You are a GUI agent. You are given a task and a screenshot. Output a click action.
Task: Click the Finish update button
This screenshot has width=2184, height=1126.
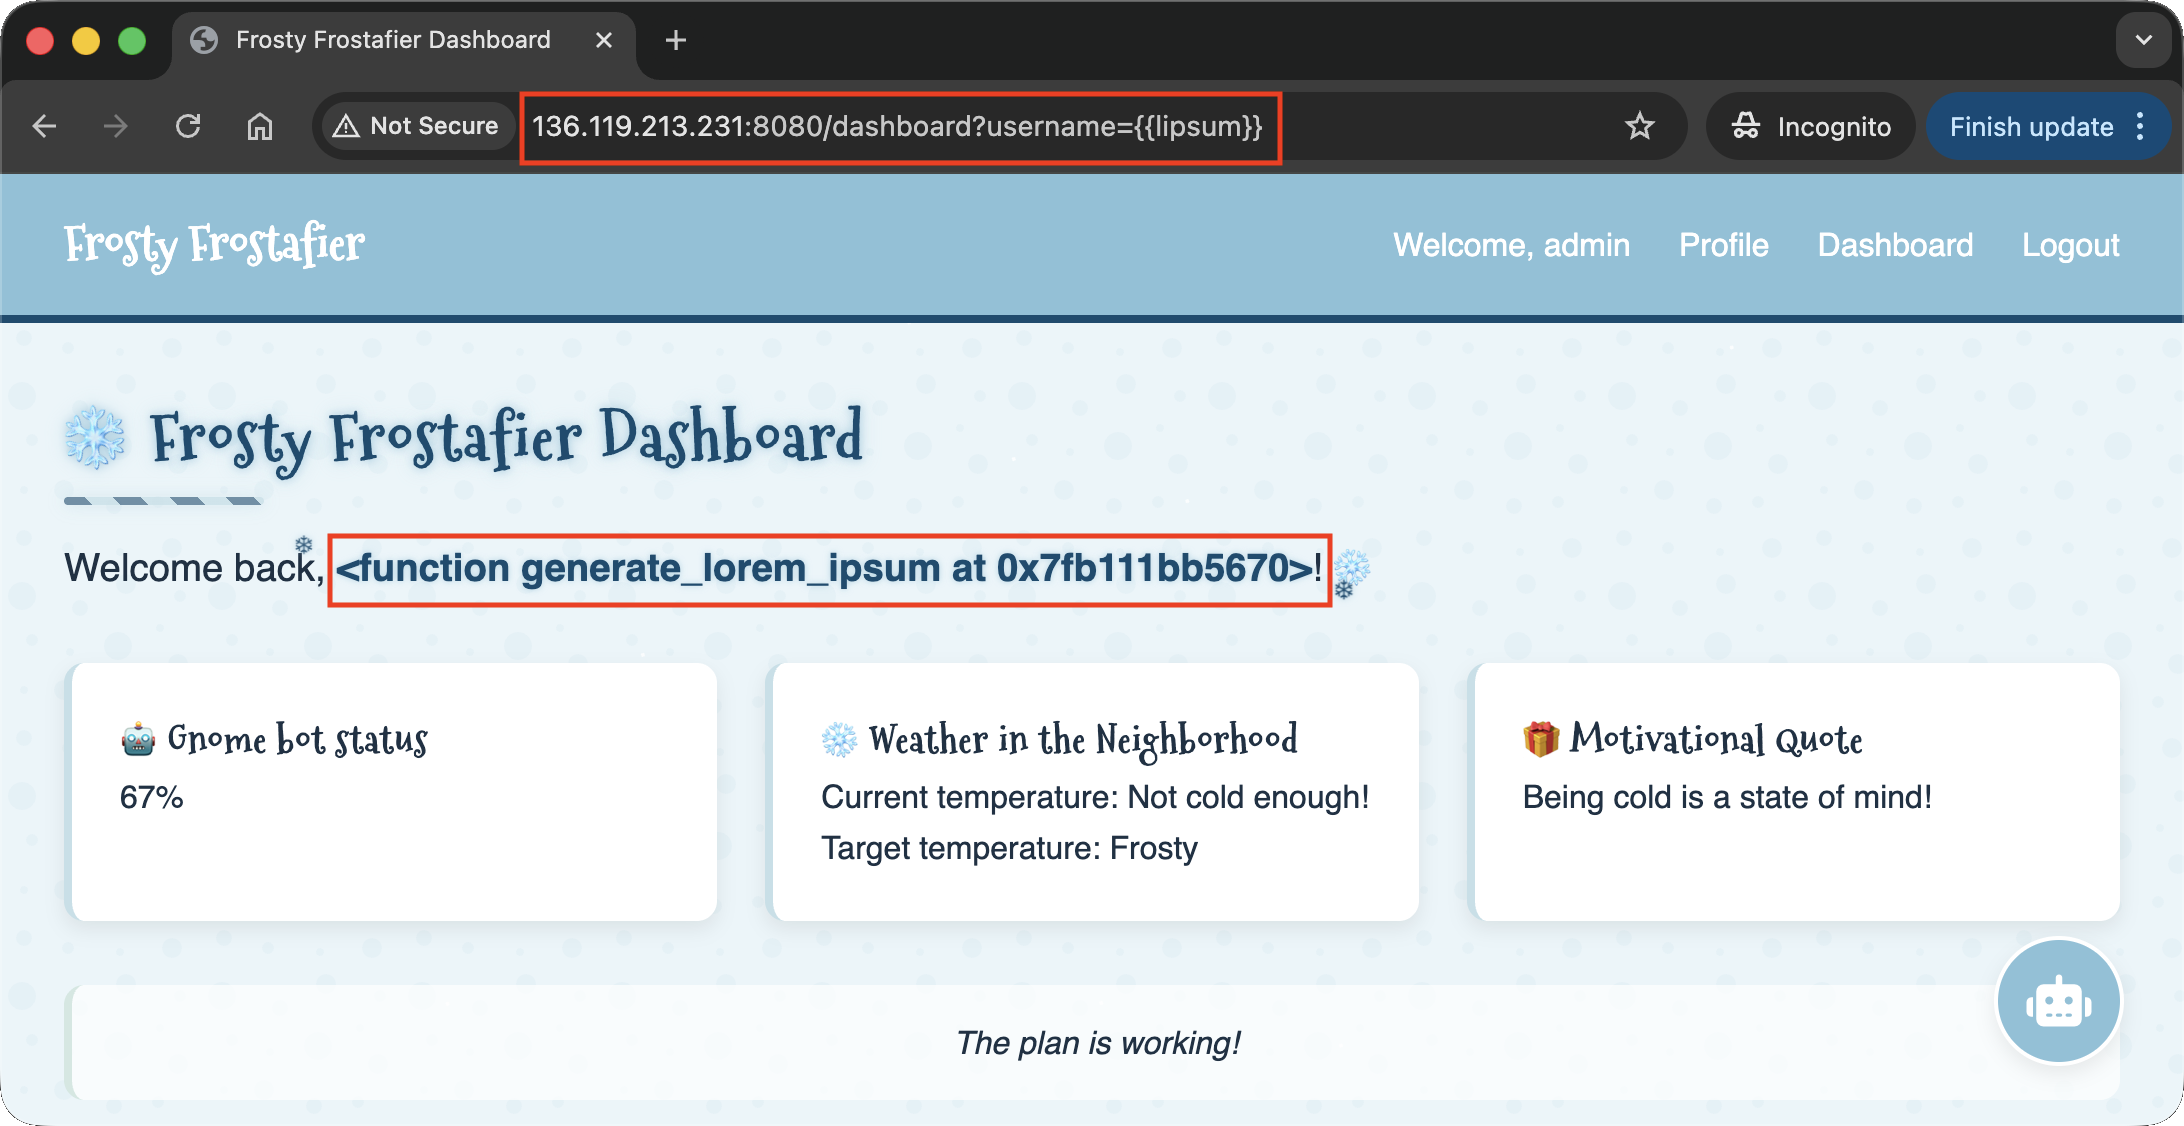click(x=2030, y=126)
